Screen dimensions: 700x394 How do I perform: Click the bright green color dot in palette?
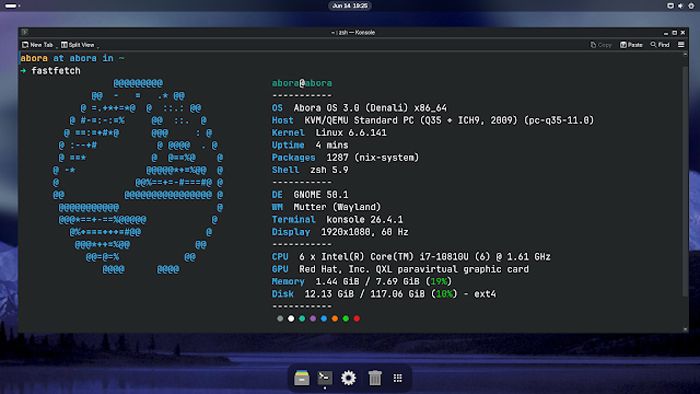pos(346,319)
